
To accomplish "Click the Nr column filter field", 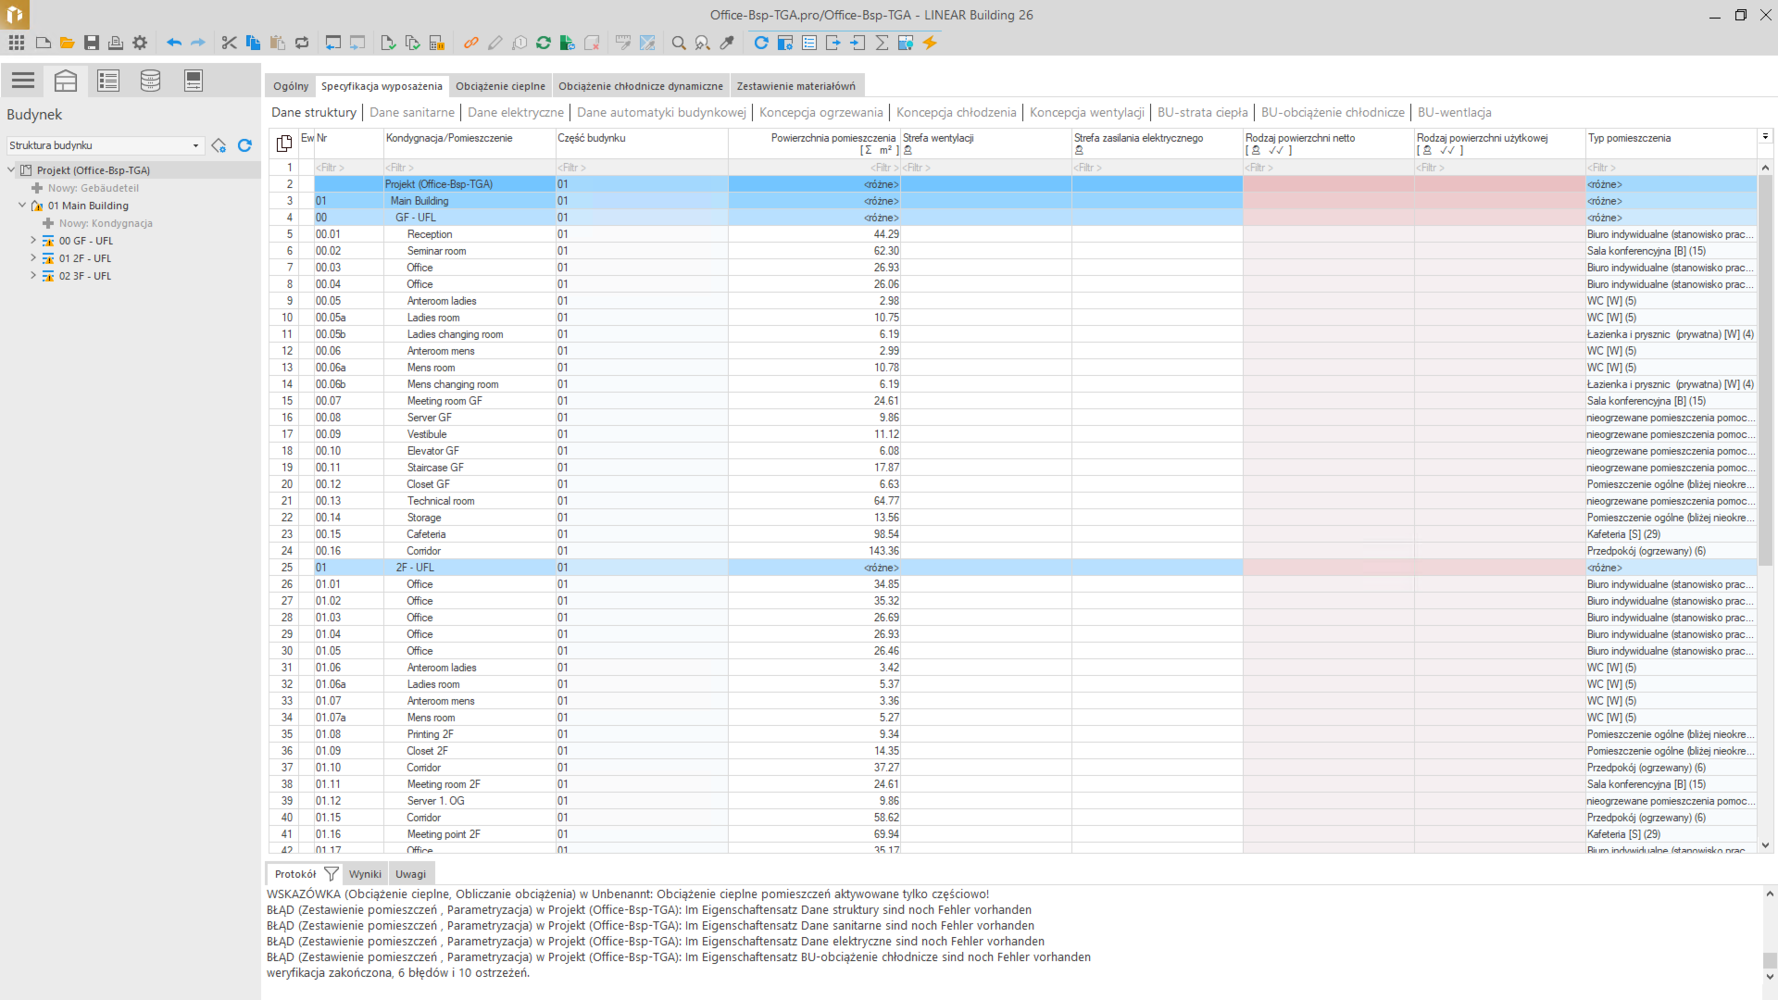I will pos(348,168).
